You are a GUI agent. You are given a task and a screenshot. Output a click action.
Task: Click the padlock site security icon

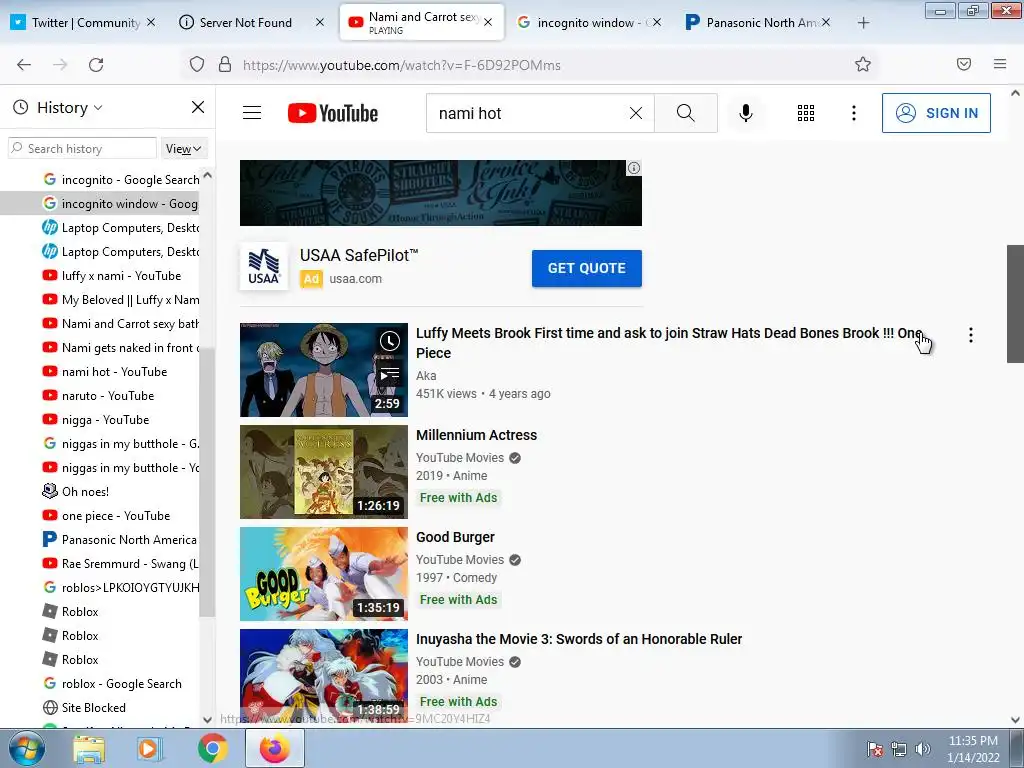click(225, 65)
